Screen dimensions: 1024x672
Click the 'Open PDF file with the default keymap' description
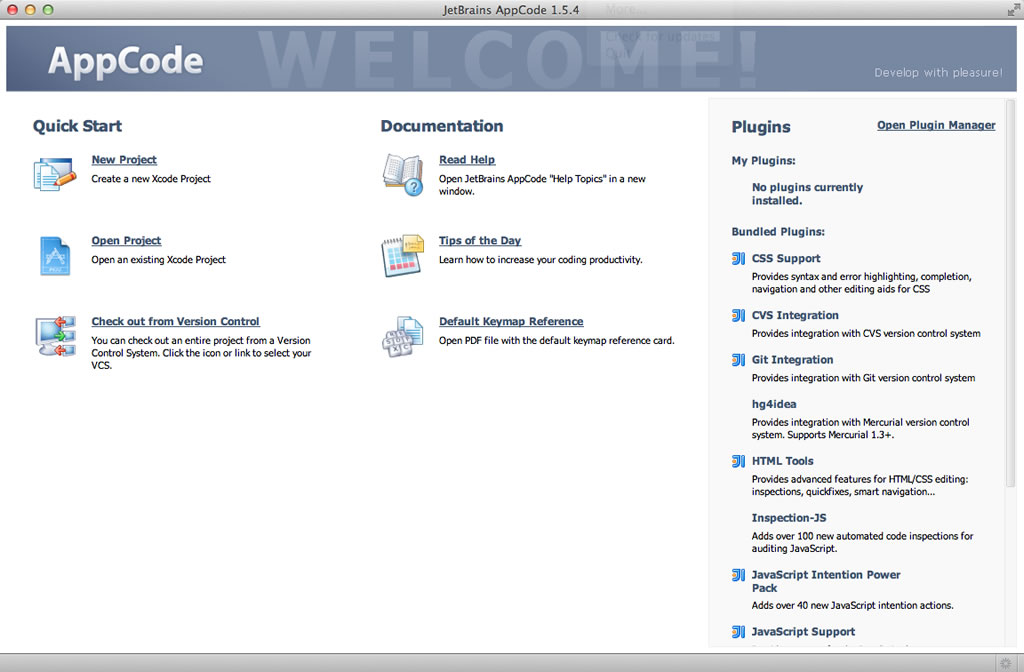tap(556, 341)
